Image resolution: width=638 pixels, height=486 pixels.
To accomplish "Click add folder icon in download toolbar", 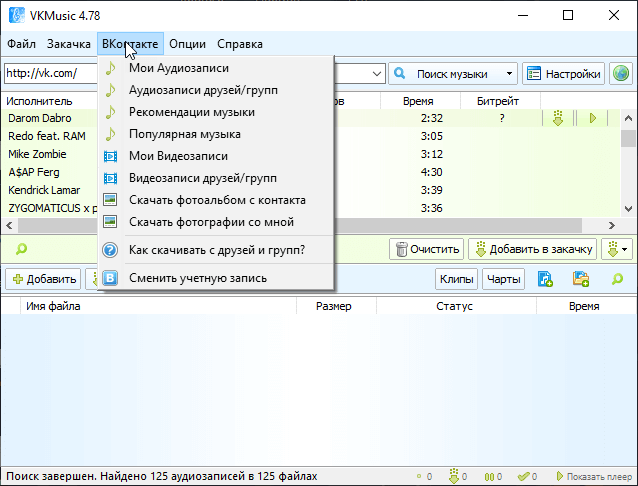I will [x=581, y=279].
